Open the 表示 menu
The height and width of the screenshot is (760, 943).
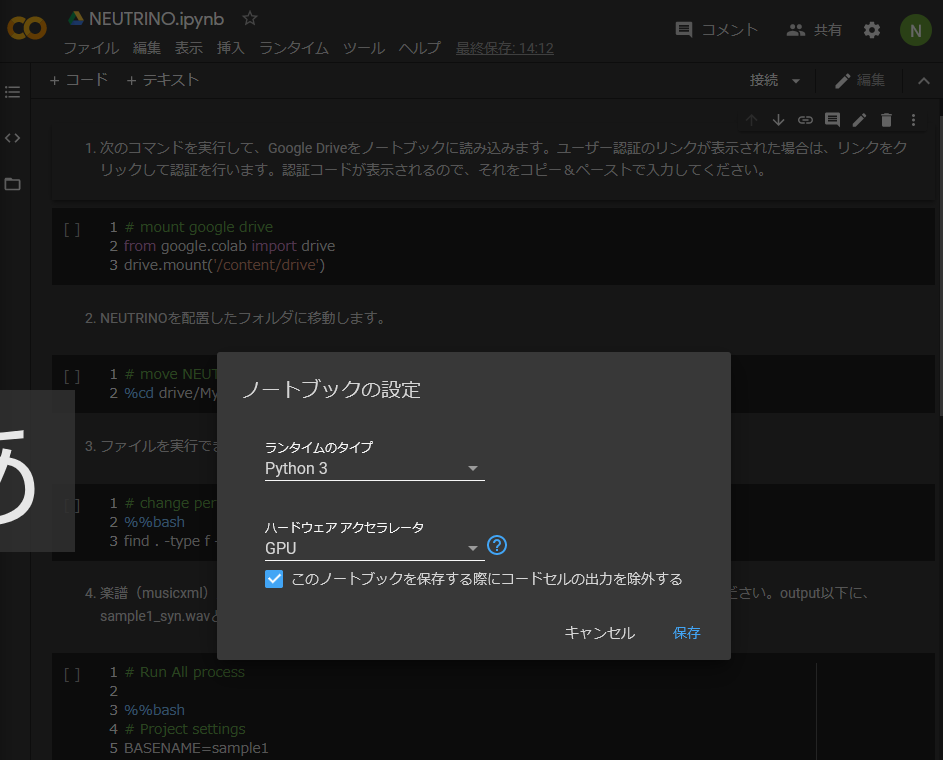tap(189, 48)
